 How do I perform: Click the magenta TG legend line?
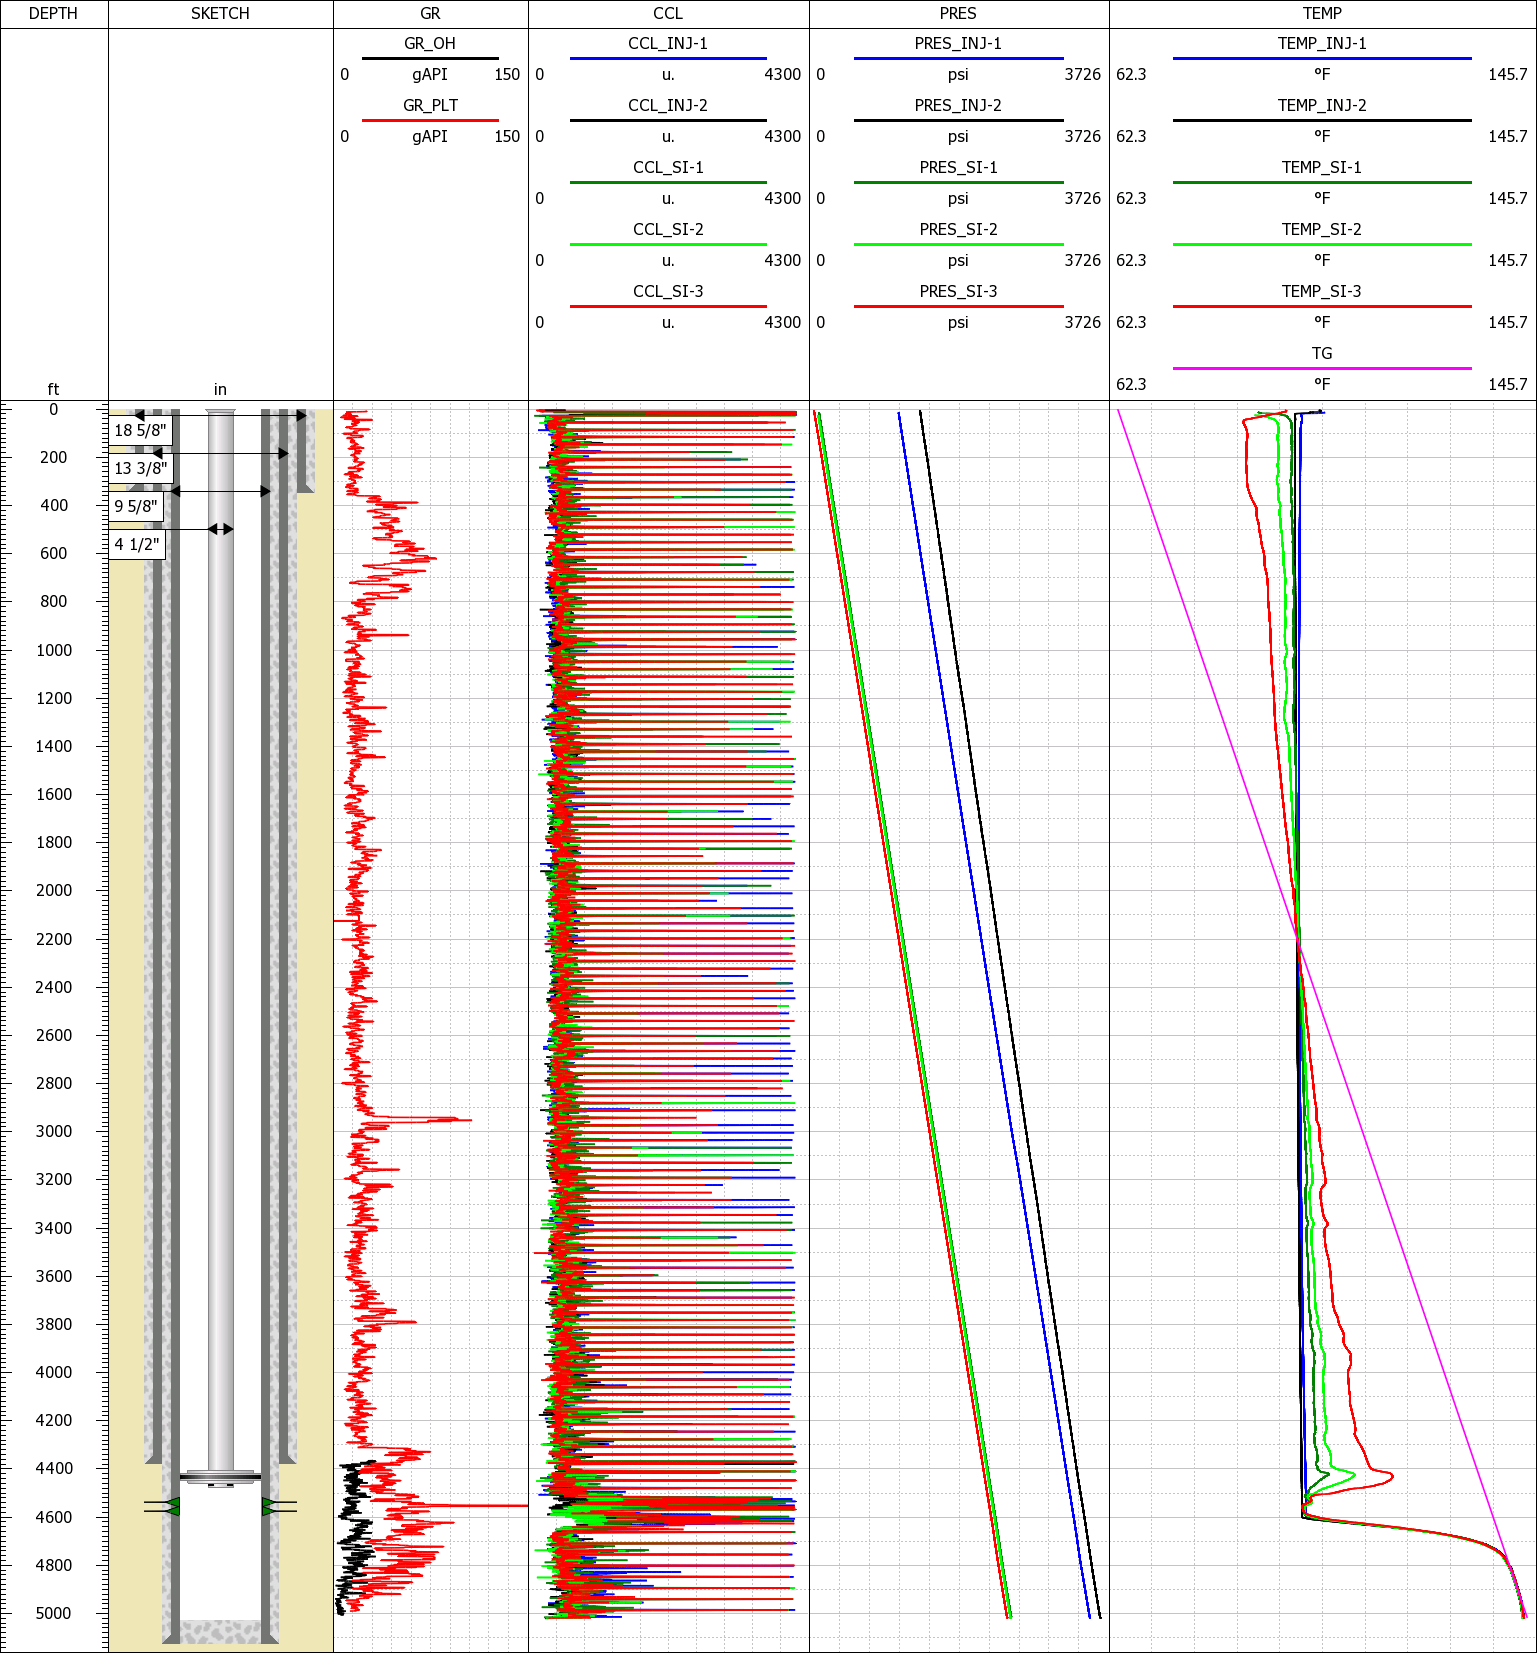pos(1322,368)
